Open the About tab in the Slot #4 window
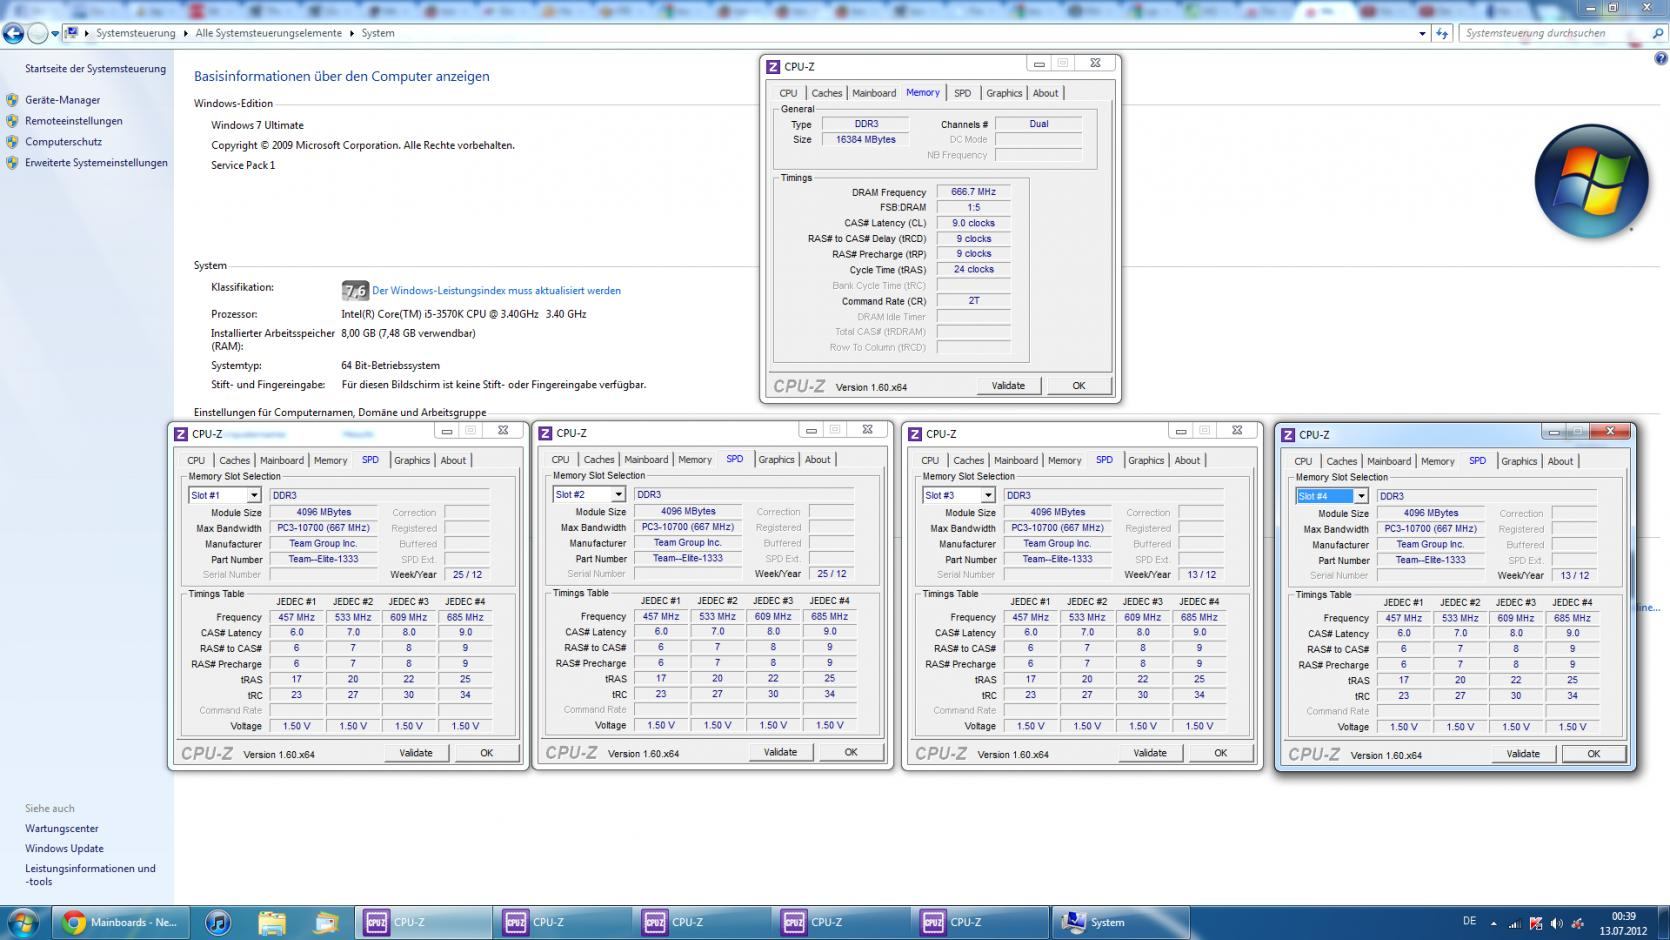The height and width of the screenshot is (940, 1670). [x=1560, y=461]
